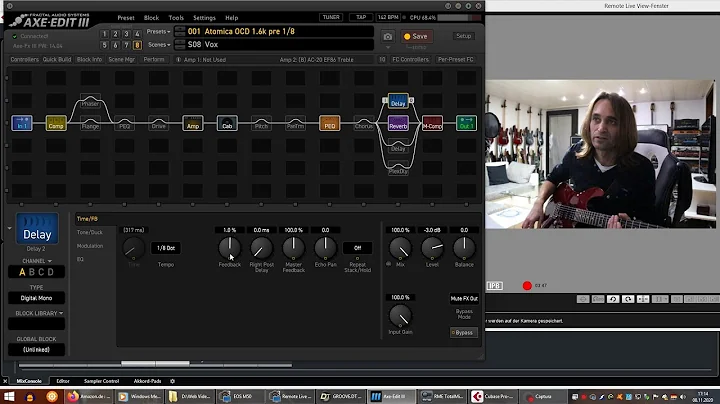Select the purple Reverb block
Image resolution: width=720 pixels, height=404 pixels.
click(398, 123)
